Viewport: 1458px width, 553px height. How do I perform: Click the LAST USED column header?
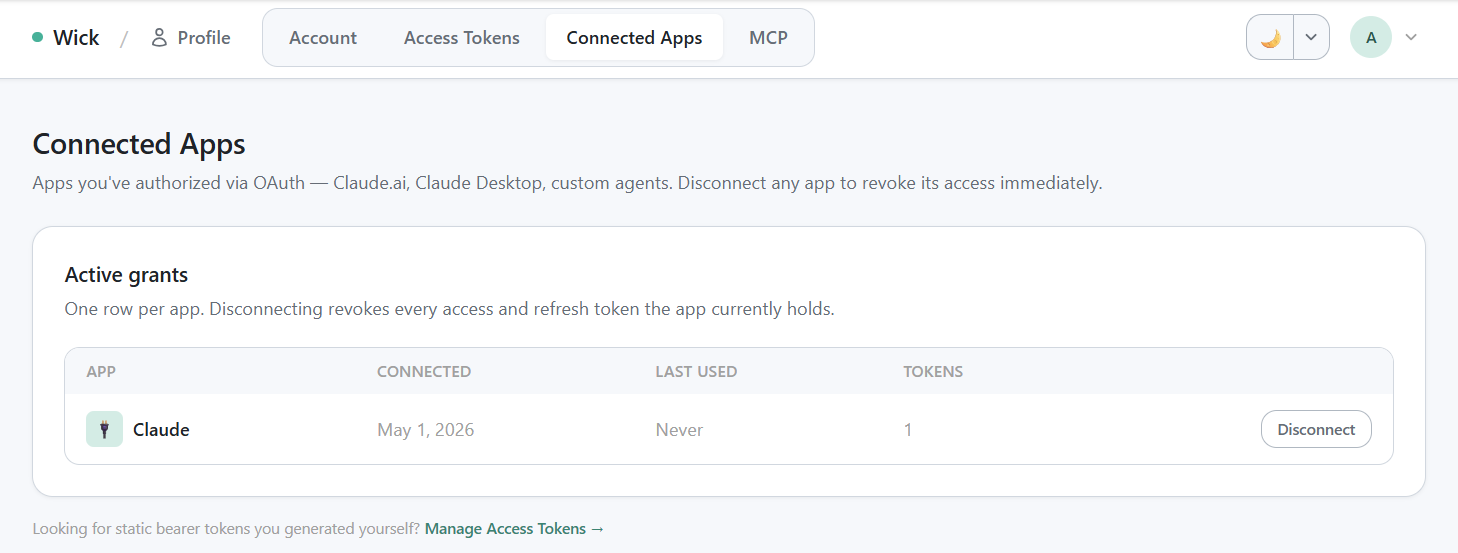pos(696,371)
